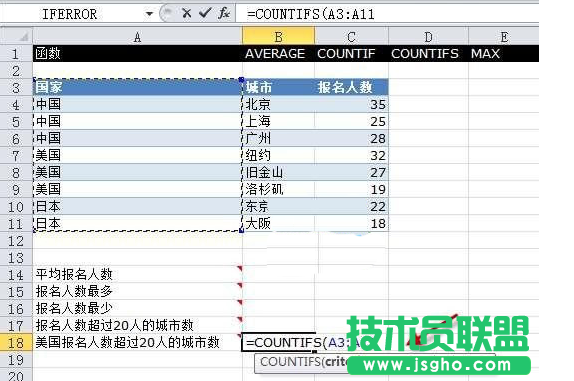The height and width of the screenshot is (381, 574).
Task: Click the 美国报名人数超过20人的城市数 cell
Action: coord(137,343)
